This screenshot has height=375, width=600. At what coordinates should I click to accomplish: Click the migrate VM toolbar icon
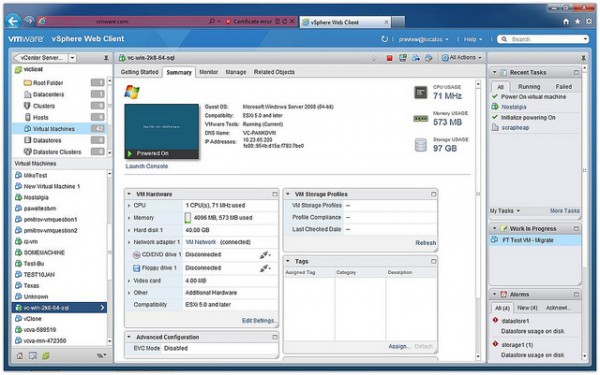point(416,58)
